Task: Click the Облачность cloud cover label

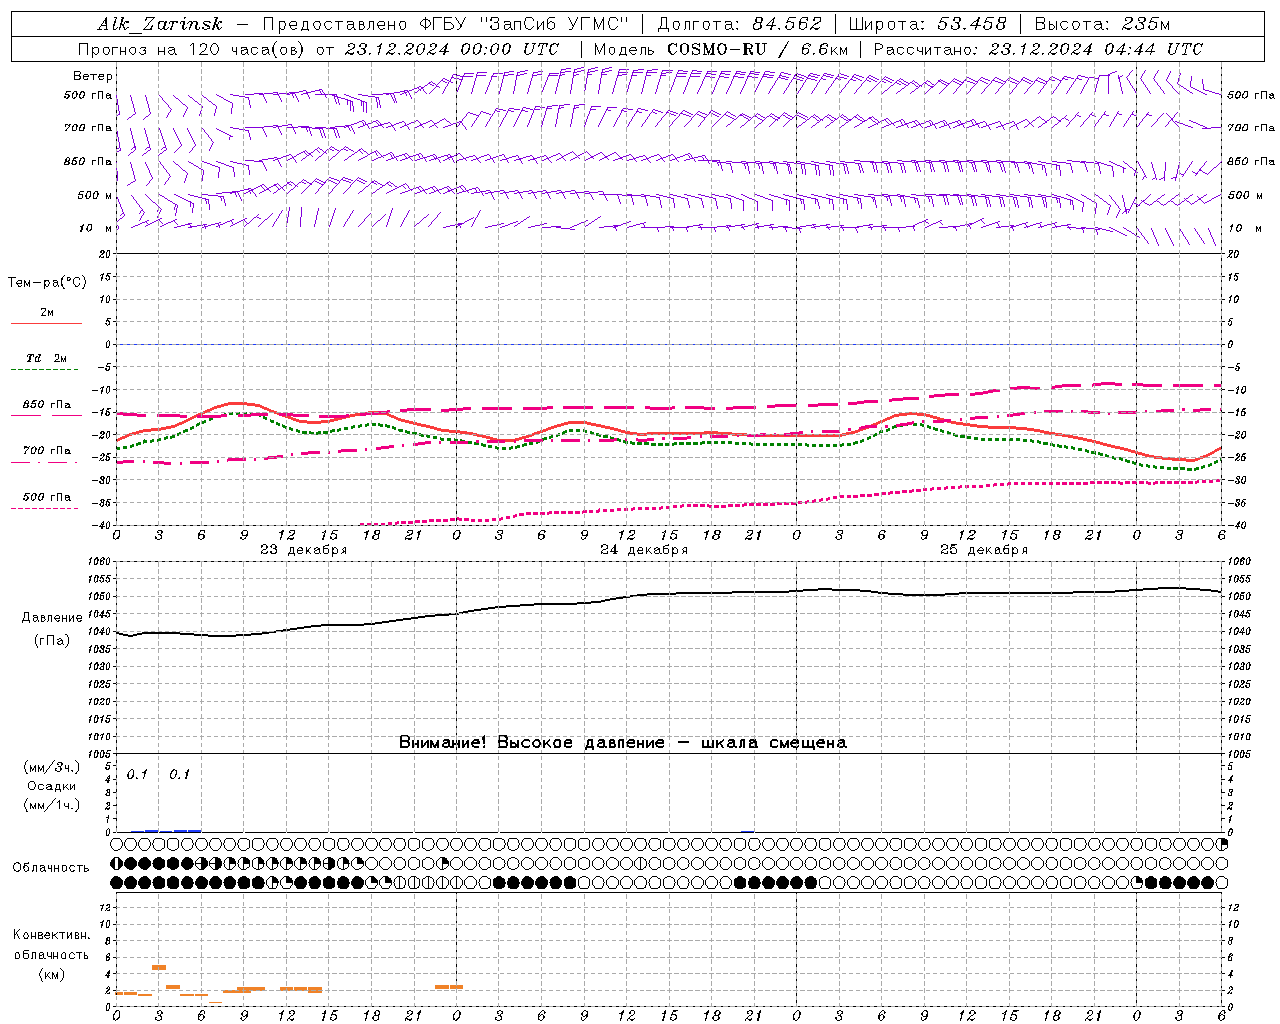Action: click(x=51, y=868)
